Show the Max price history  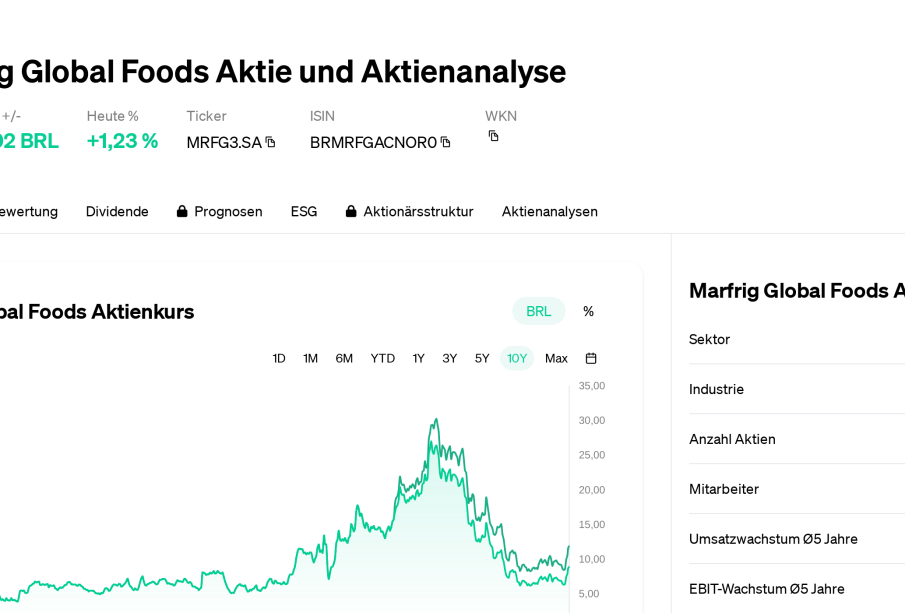click(556, 358)
